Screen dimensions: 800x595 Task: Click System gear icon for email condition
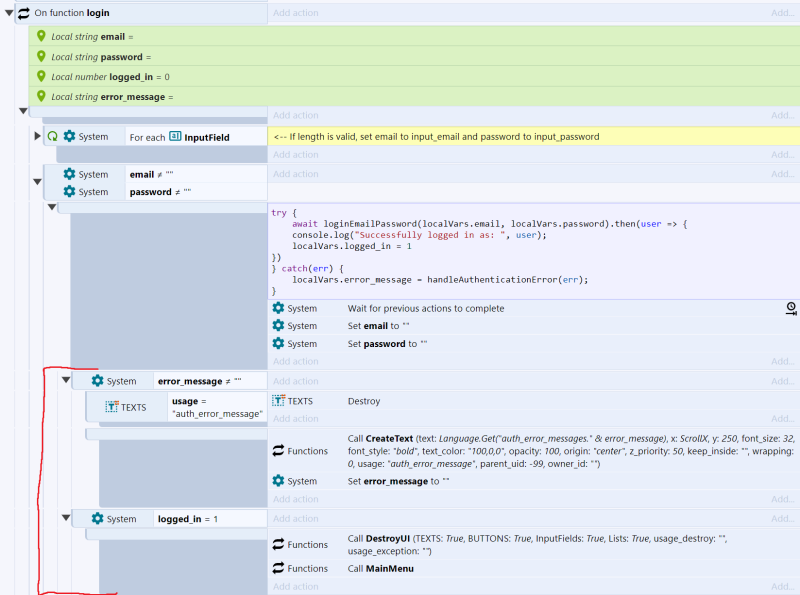(69, 174)
